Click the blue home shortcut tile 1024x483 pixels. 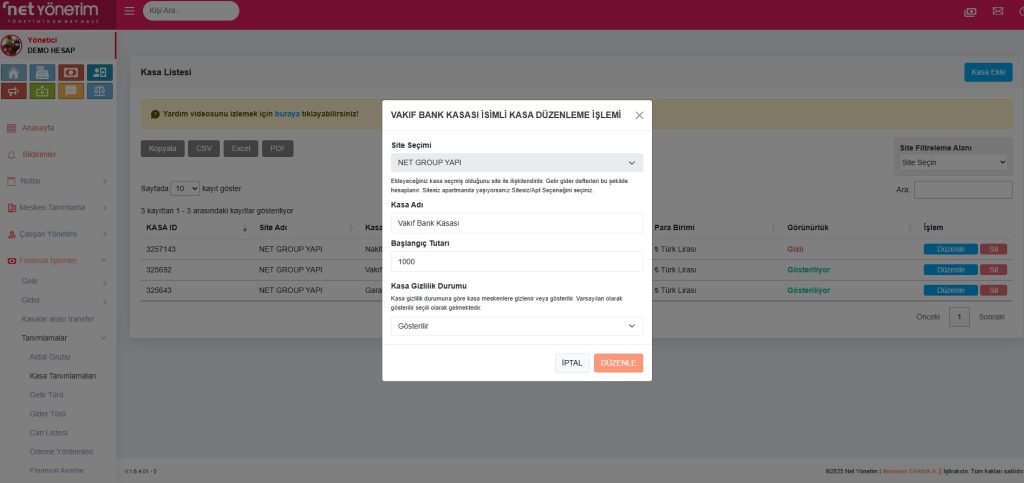[x=14, y=72]
